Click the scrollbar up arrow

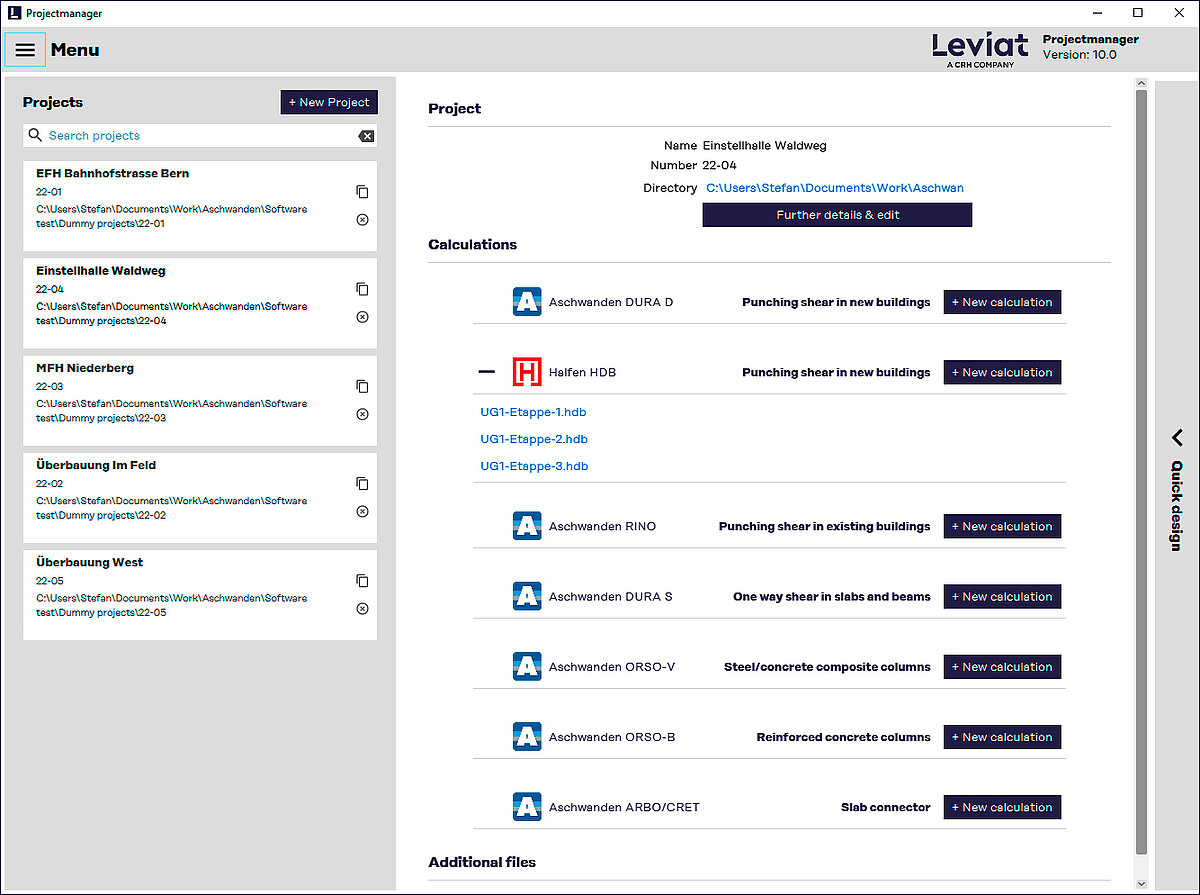pos(1141,83)
